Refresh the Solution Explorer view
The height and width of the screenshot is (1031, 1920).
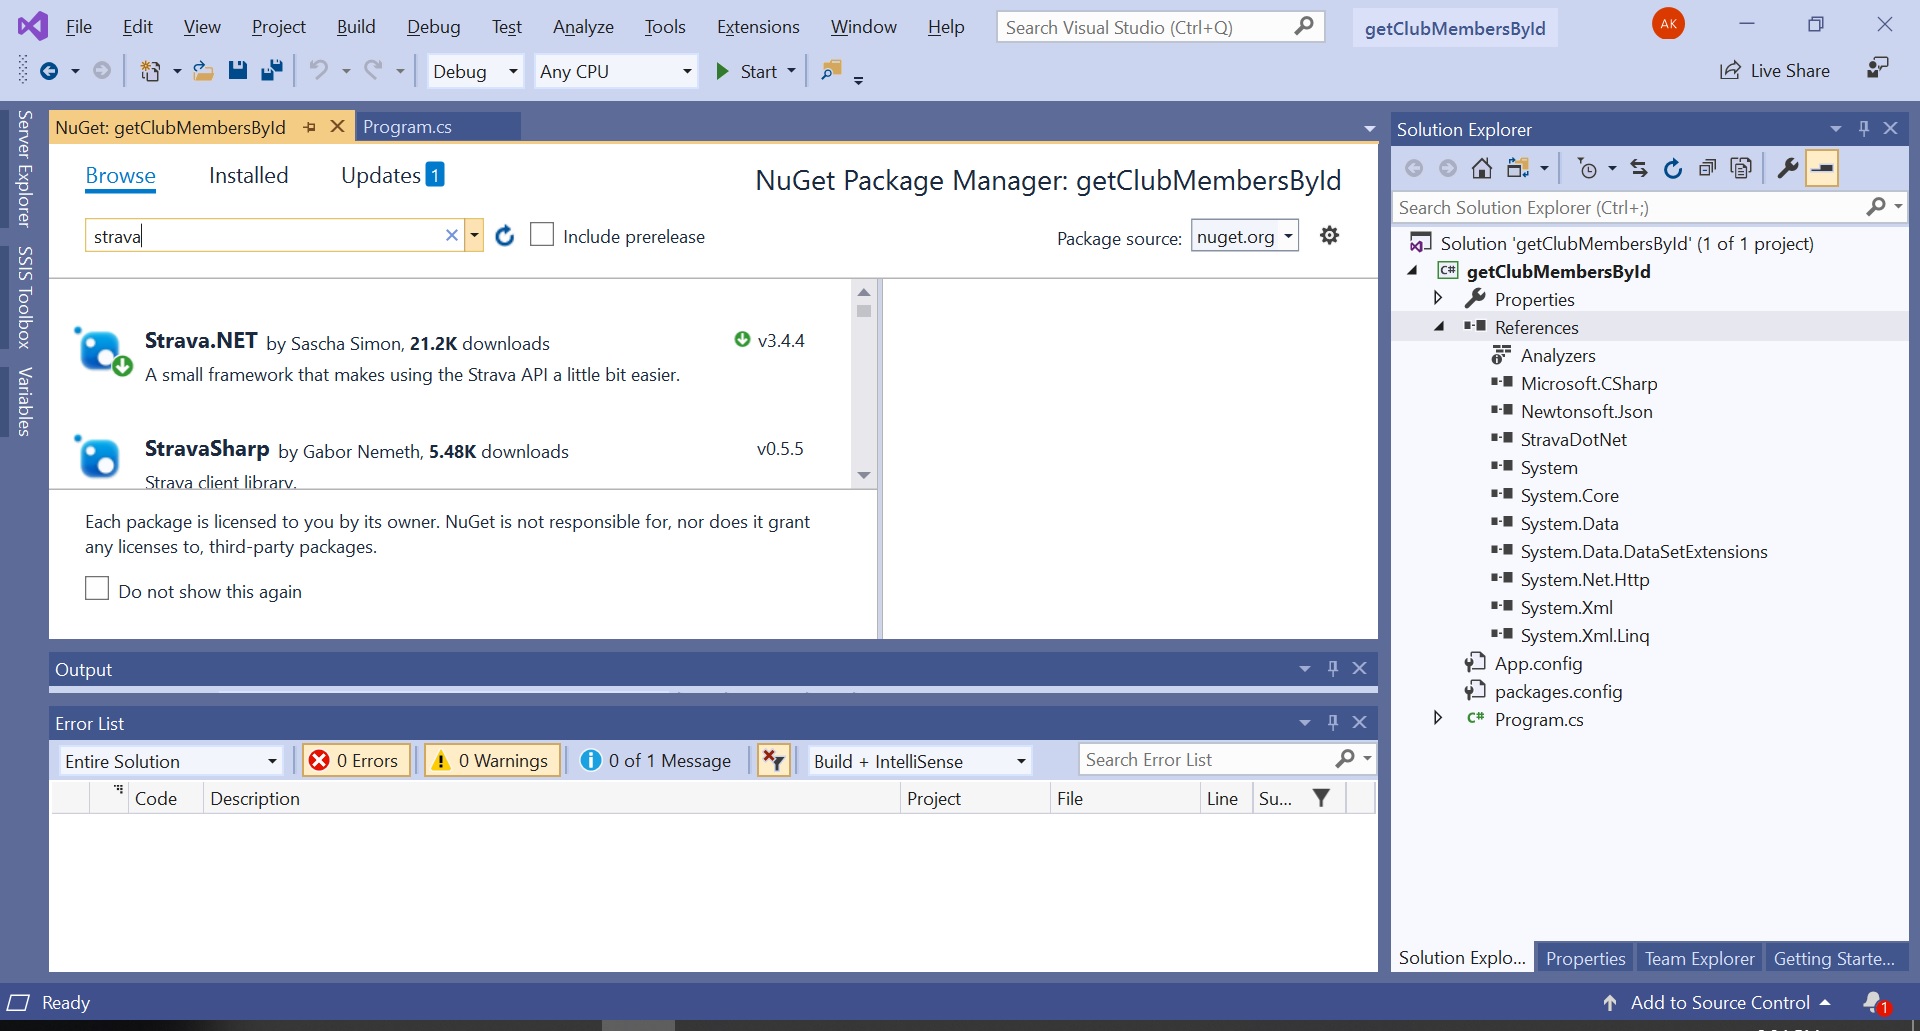1673,168
